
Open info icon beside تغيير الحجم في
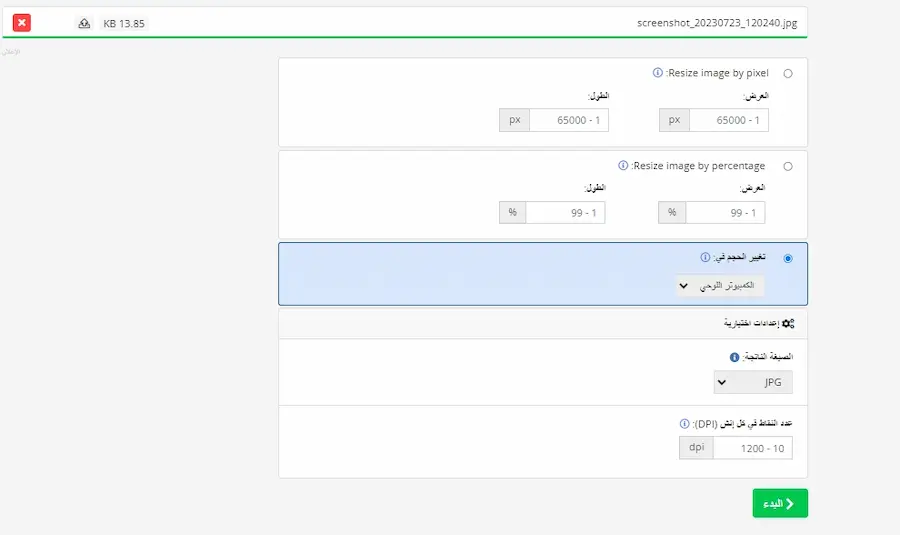[x=705, y=257]
